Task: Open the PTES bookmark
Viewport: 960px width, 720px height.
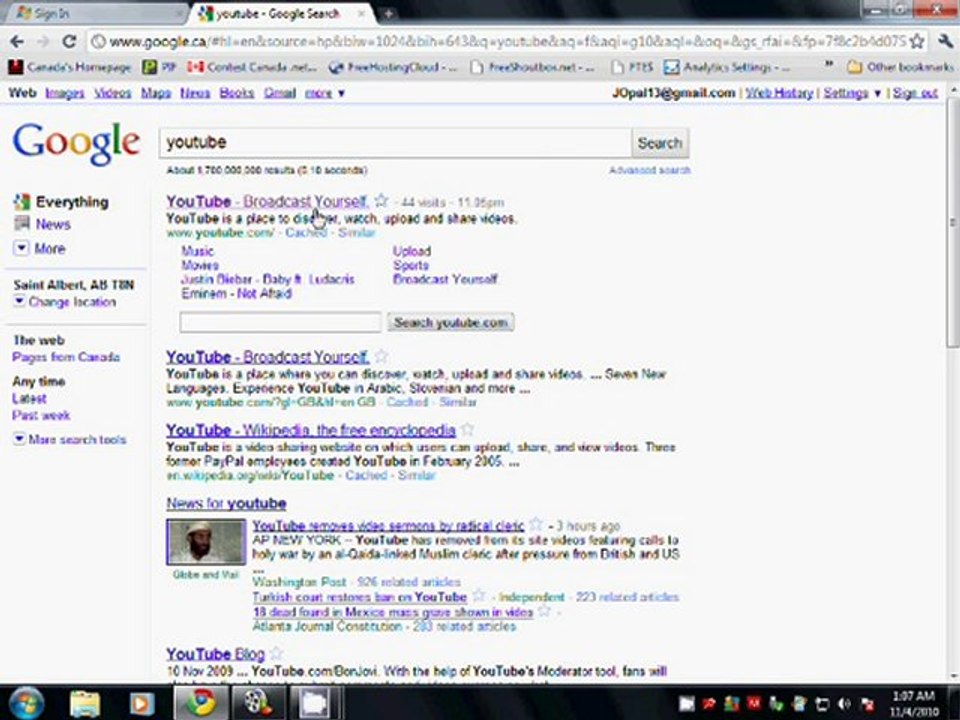Action: tap(632, 67)
